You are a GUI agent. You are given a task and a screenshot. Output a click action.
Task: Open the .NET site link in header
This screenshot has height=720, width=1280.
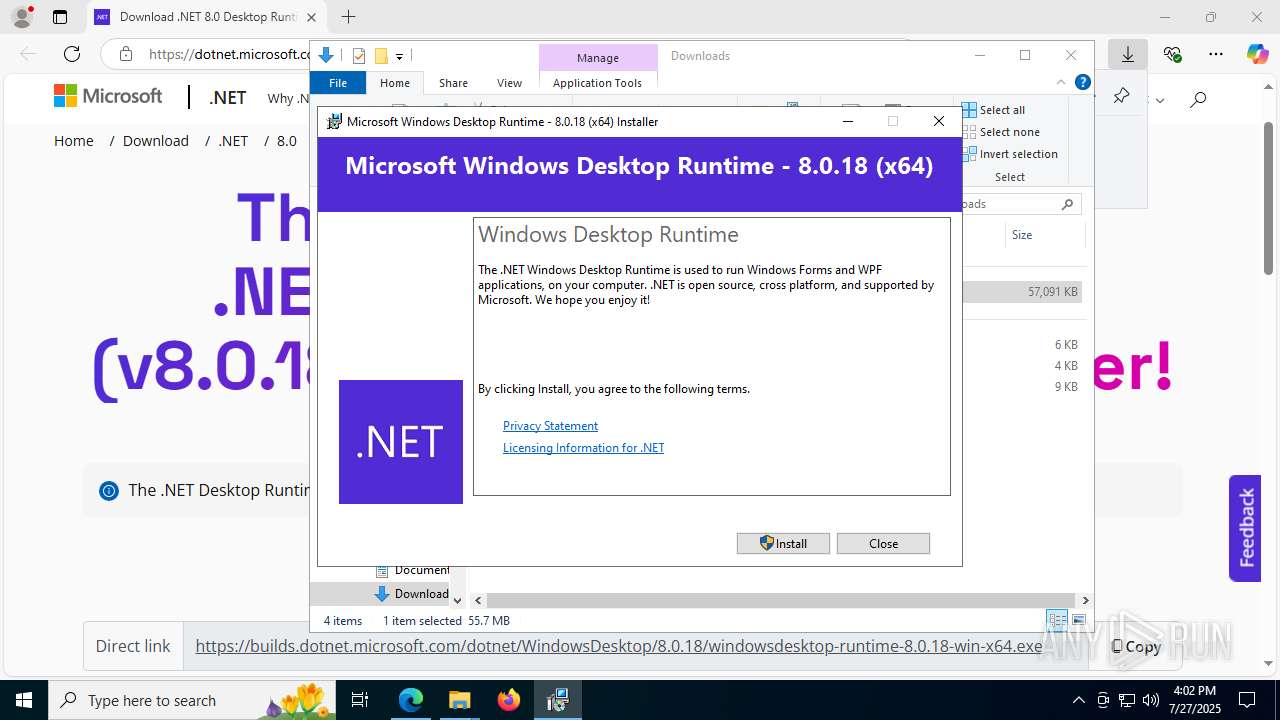[228, 98]
